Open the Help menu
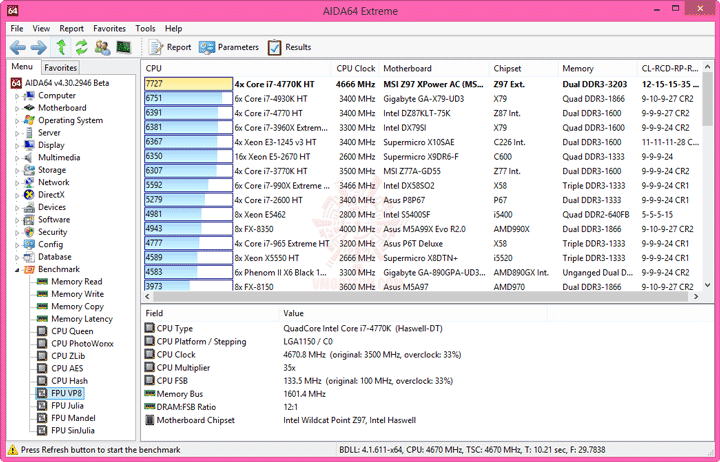The image size is (720, 462). pyautogui.click(x=174, y=28)
